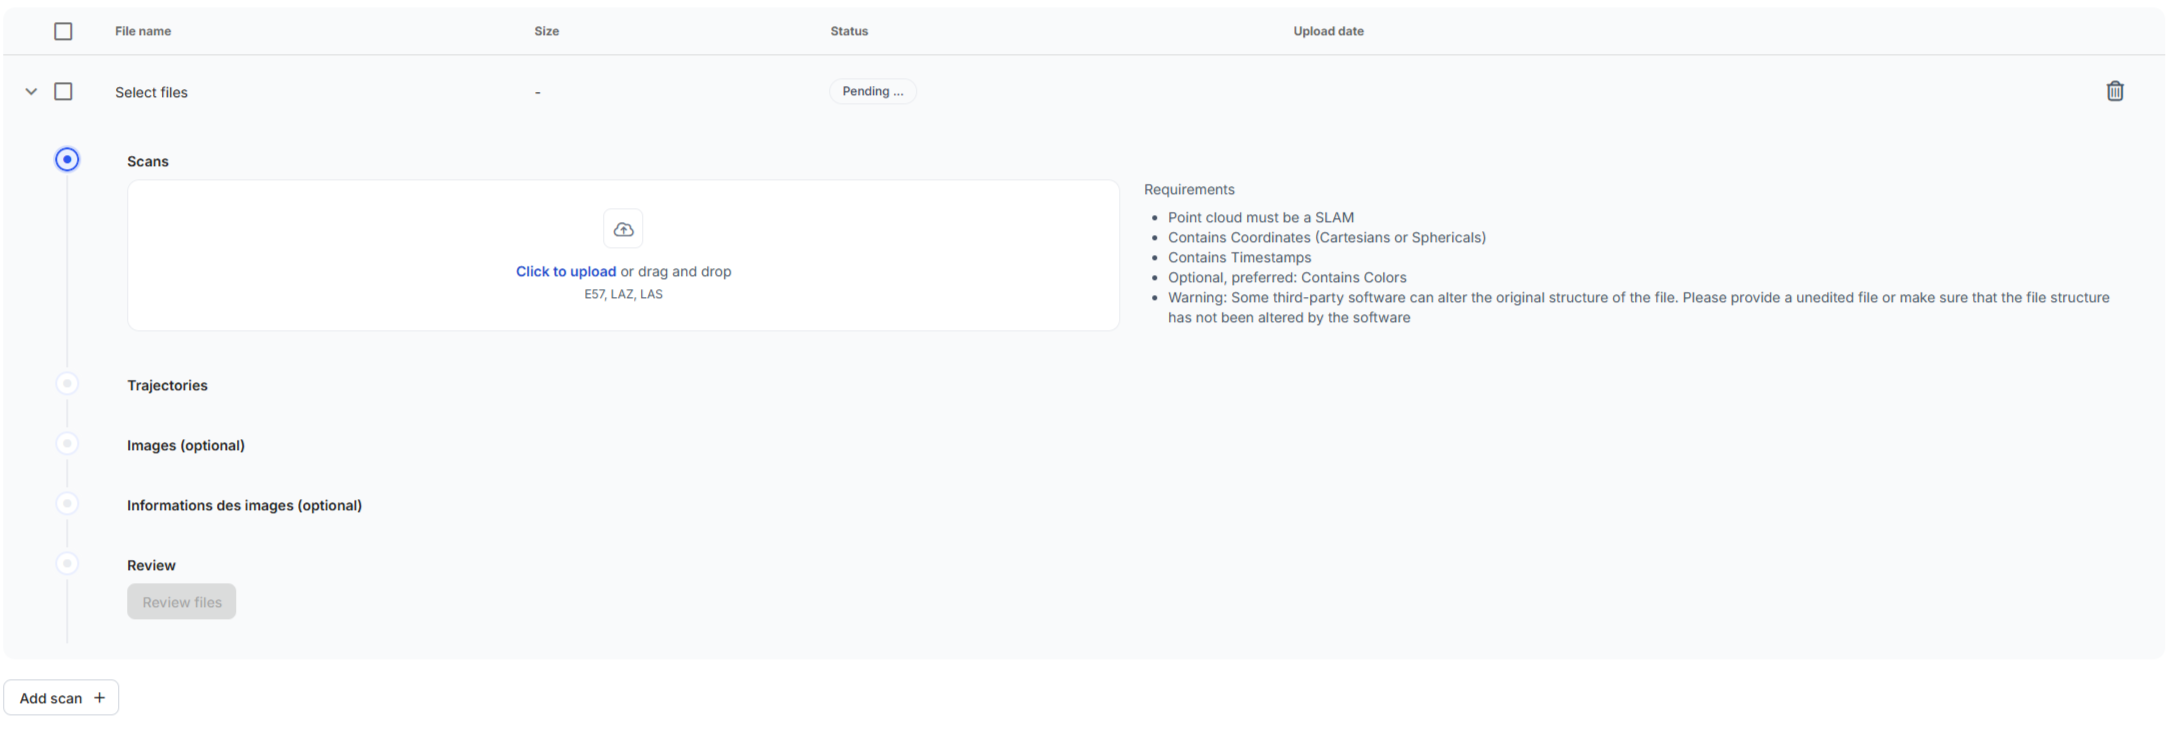This screenshot has width=2169, height=729.
Task: Sort by File name column header
Action: pyautogui.click(x=143, y=31)
